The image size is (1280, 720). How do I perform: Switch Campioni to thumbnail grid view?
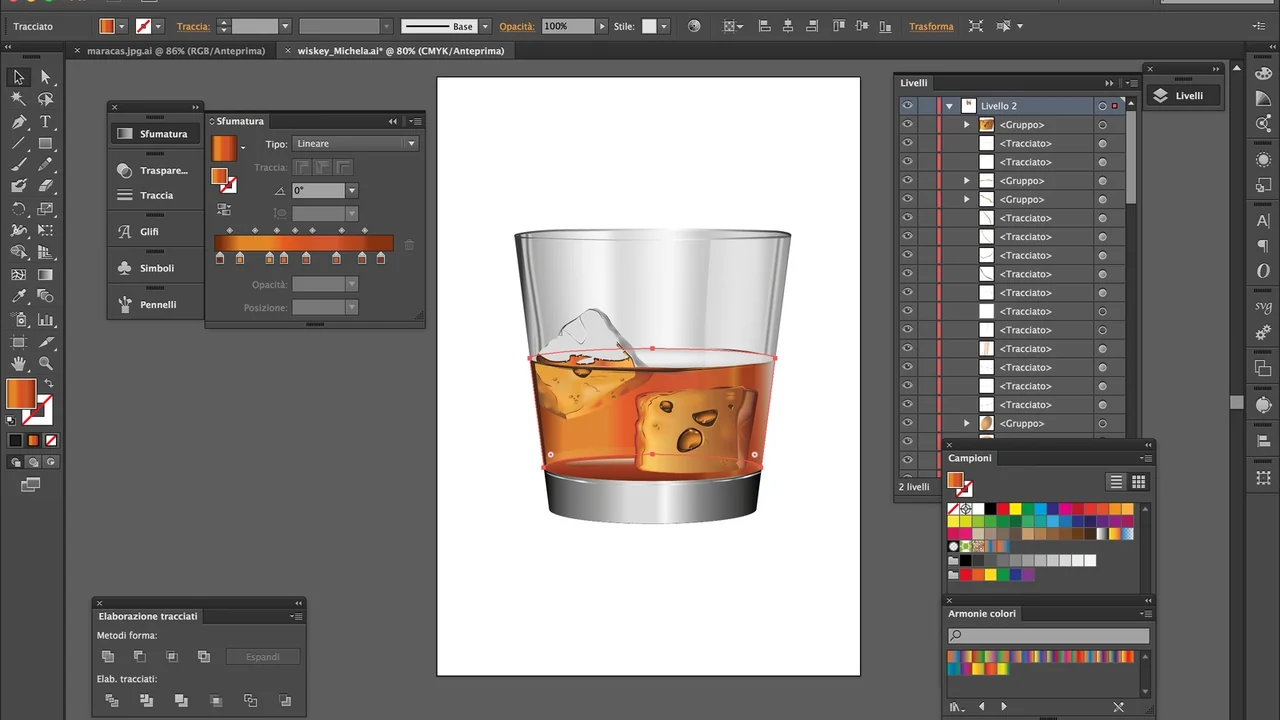[1138, 482]
